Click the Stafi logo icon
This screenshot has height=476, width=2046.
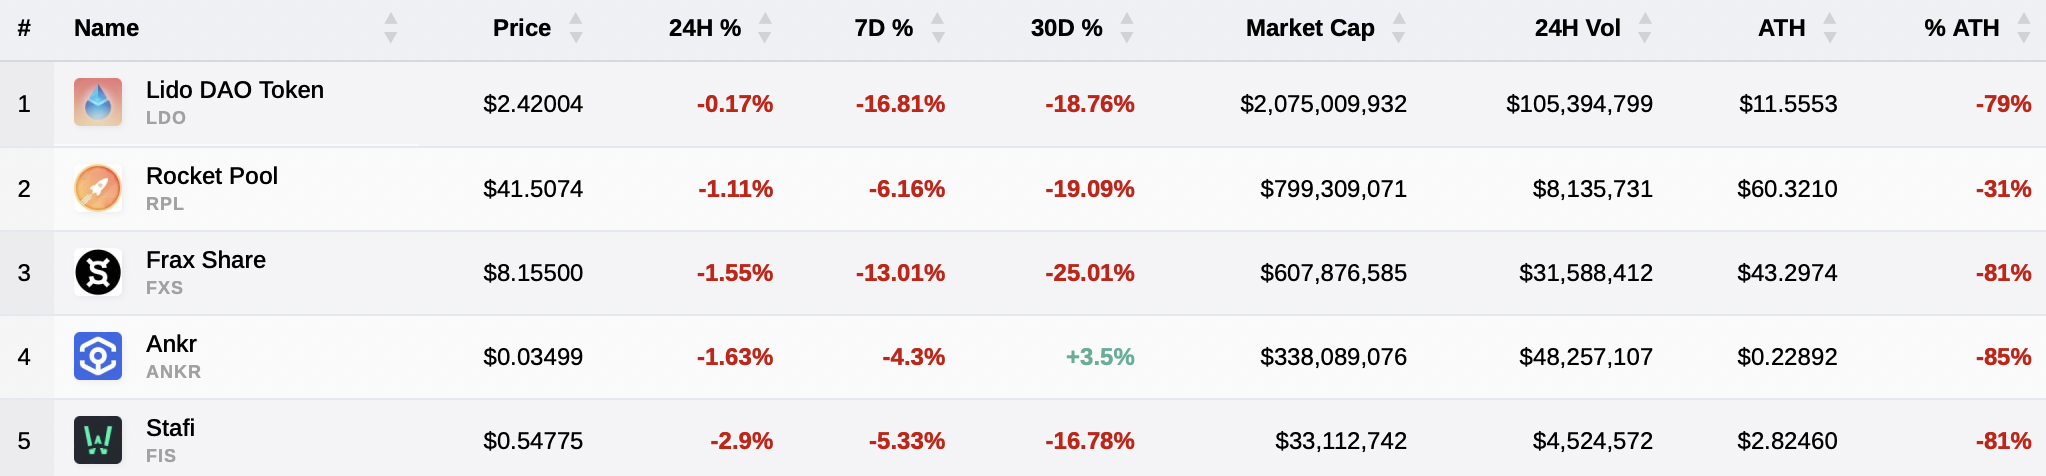98,440
